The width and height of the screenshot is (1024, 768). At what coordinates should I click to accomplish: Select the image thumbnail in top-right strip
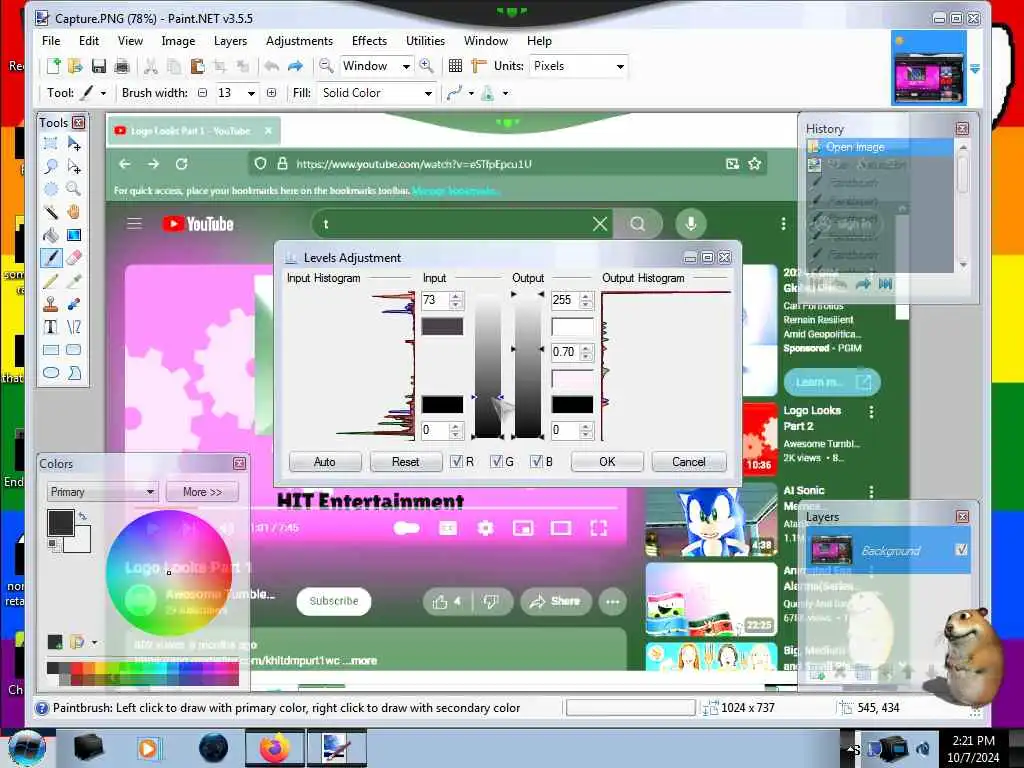click(929, 68)
